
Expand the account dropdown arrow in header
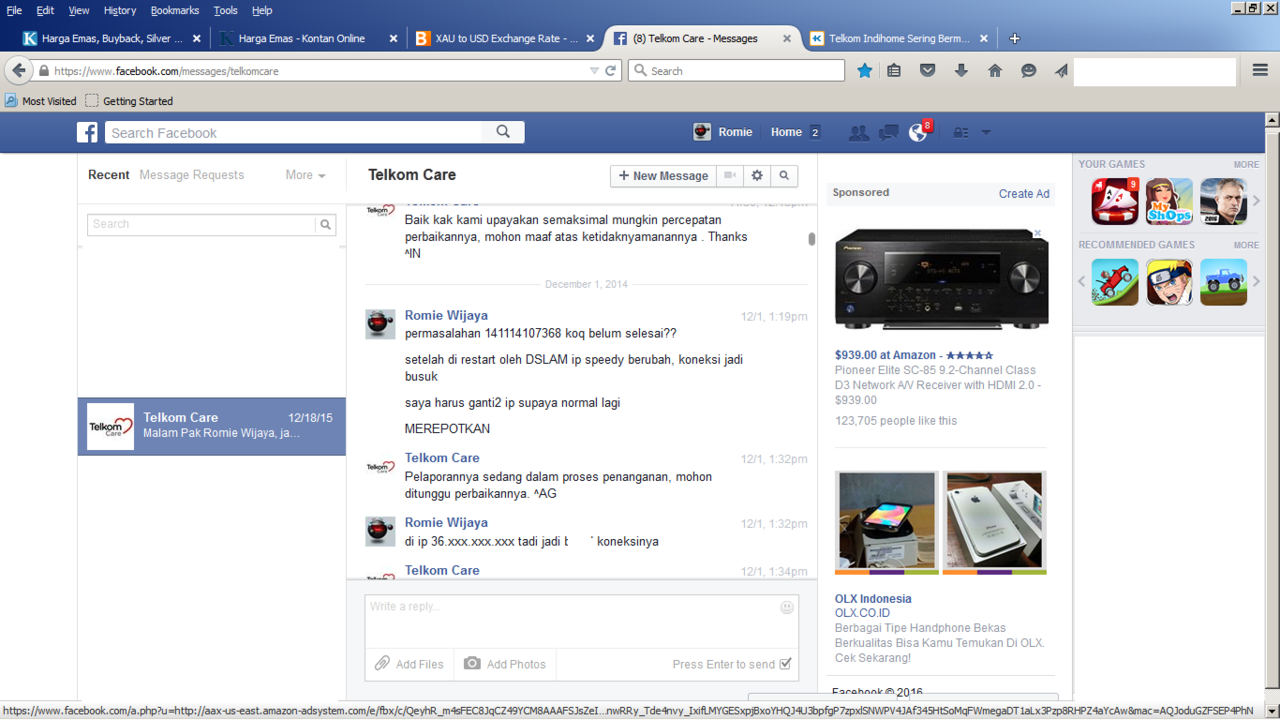click(x=986, y=133)
